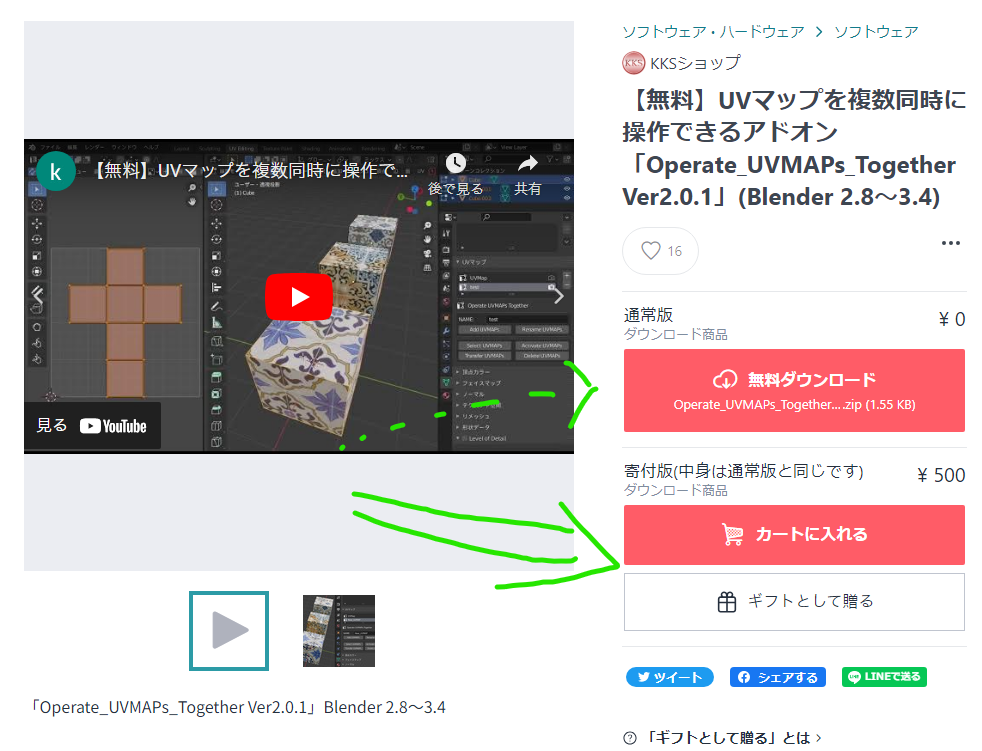Click the カートに入れる button
The height and width of the screenshot is (751, 982).
[x=794, y=535]
